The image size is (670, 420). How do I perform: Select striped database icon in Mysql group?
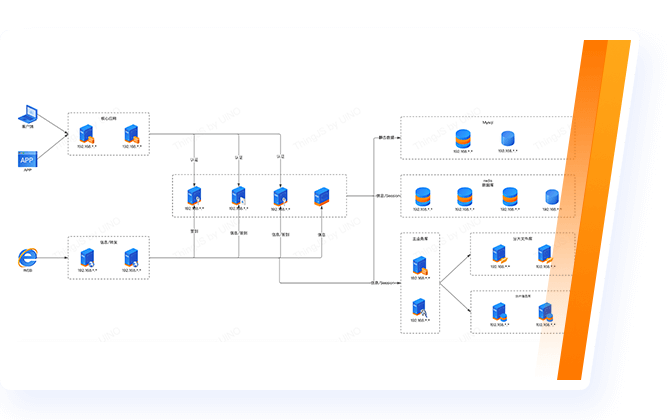463,139
